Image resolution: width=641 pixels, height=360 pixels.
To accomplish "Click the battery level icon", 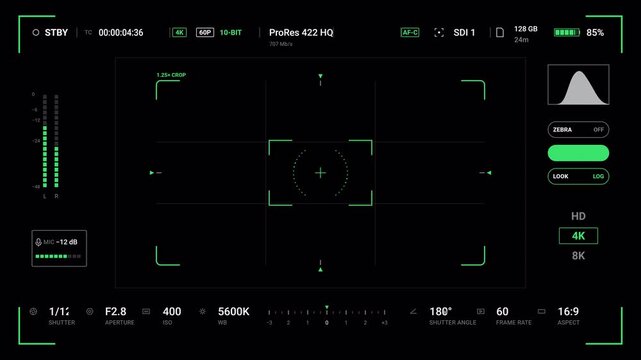I will 567,32.
